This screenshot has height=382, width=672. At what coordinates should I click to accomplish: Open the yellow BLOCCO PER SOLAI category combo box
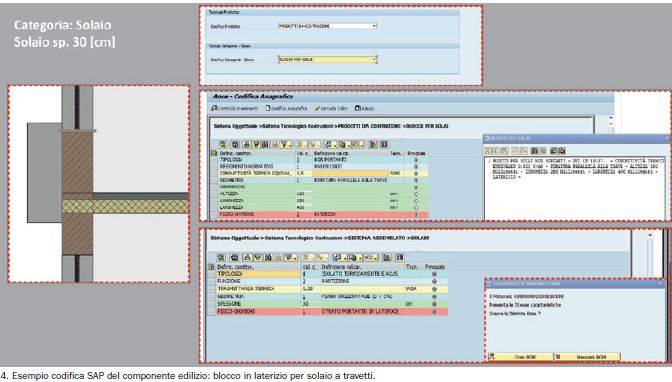(x=327, y=59)
